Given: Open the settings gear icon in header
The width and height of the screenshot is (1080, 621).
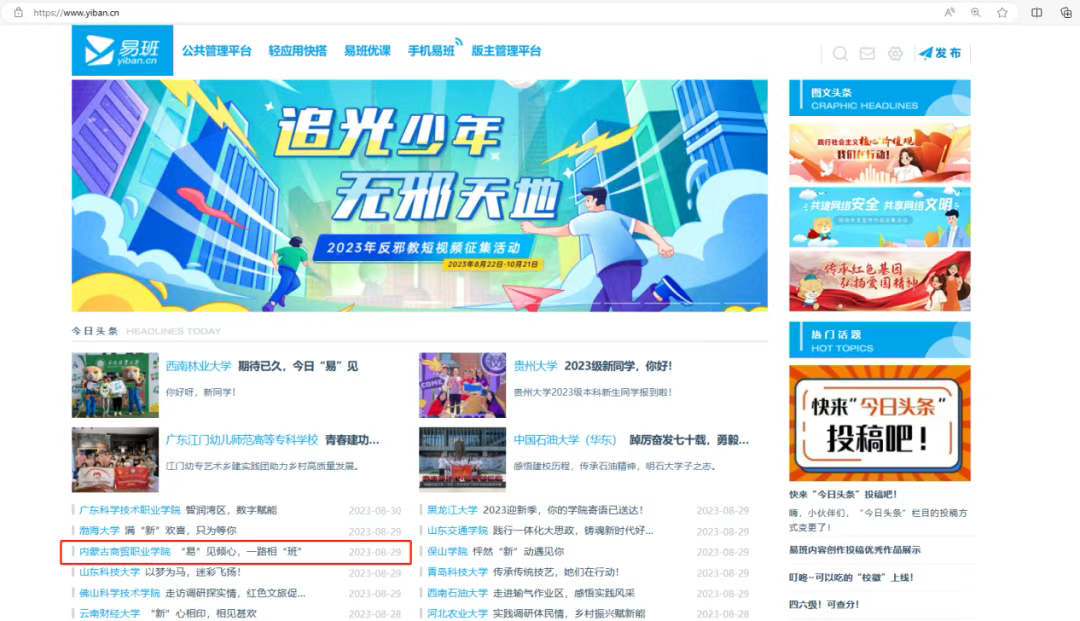Looking at the screenshot, I should [895, 53].
